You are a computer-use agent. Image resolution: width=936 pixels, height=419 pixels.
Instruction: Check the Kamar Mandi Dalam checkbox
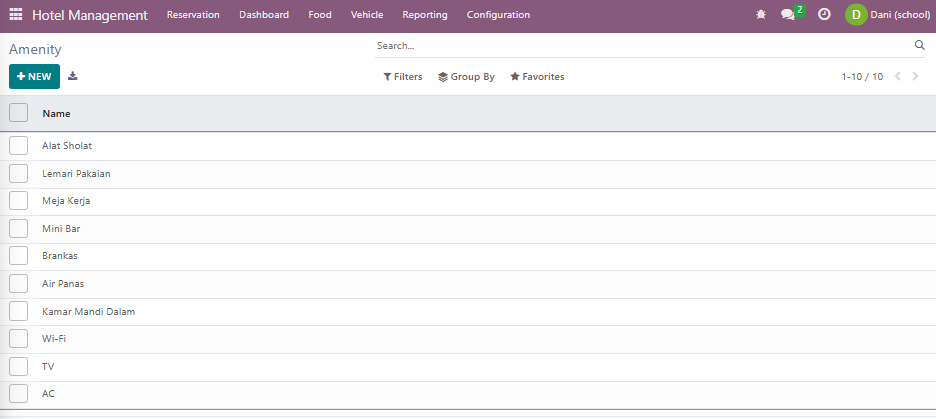pyautogui.click(x=19, y=311)
